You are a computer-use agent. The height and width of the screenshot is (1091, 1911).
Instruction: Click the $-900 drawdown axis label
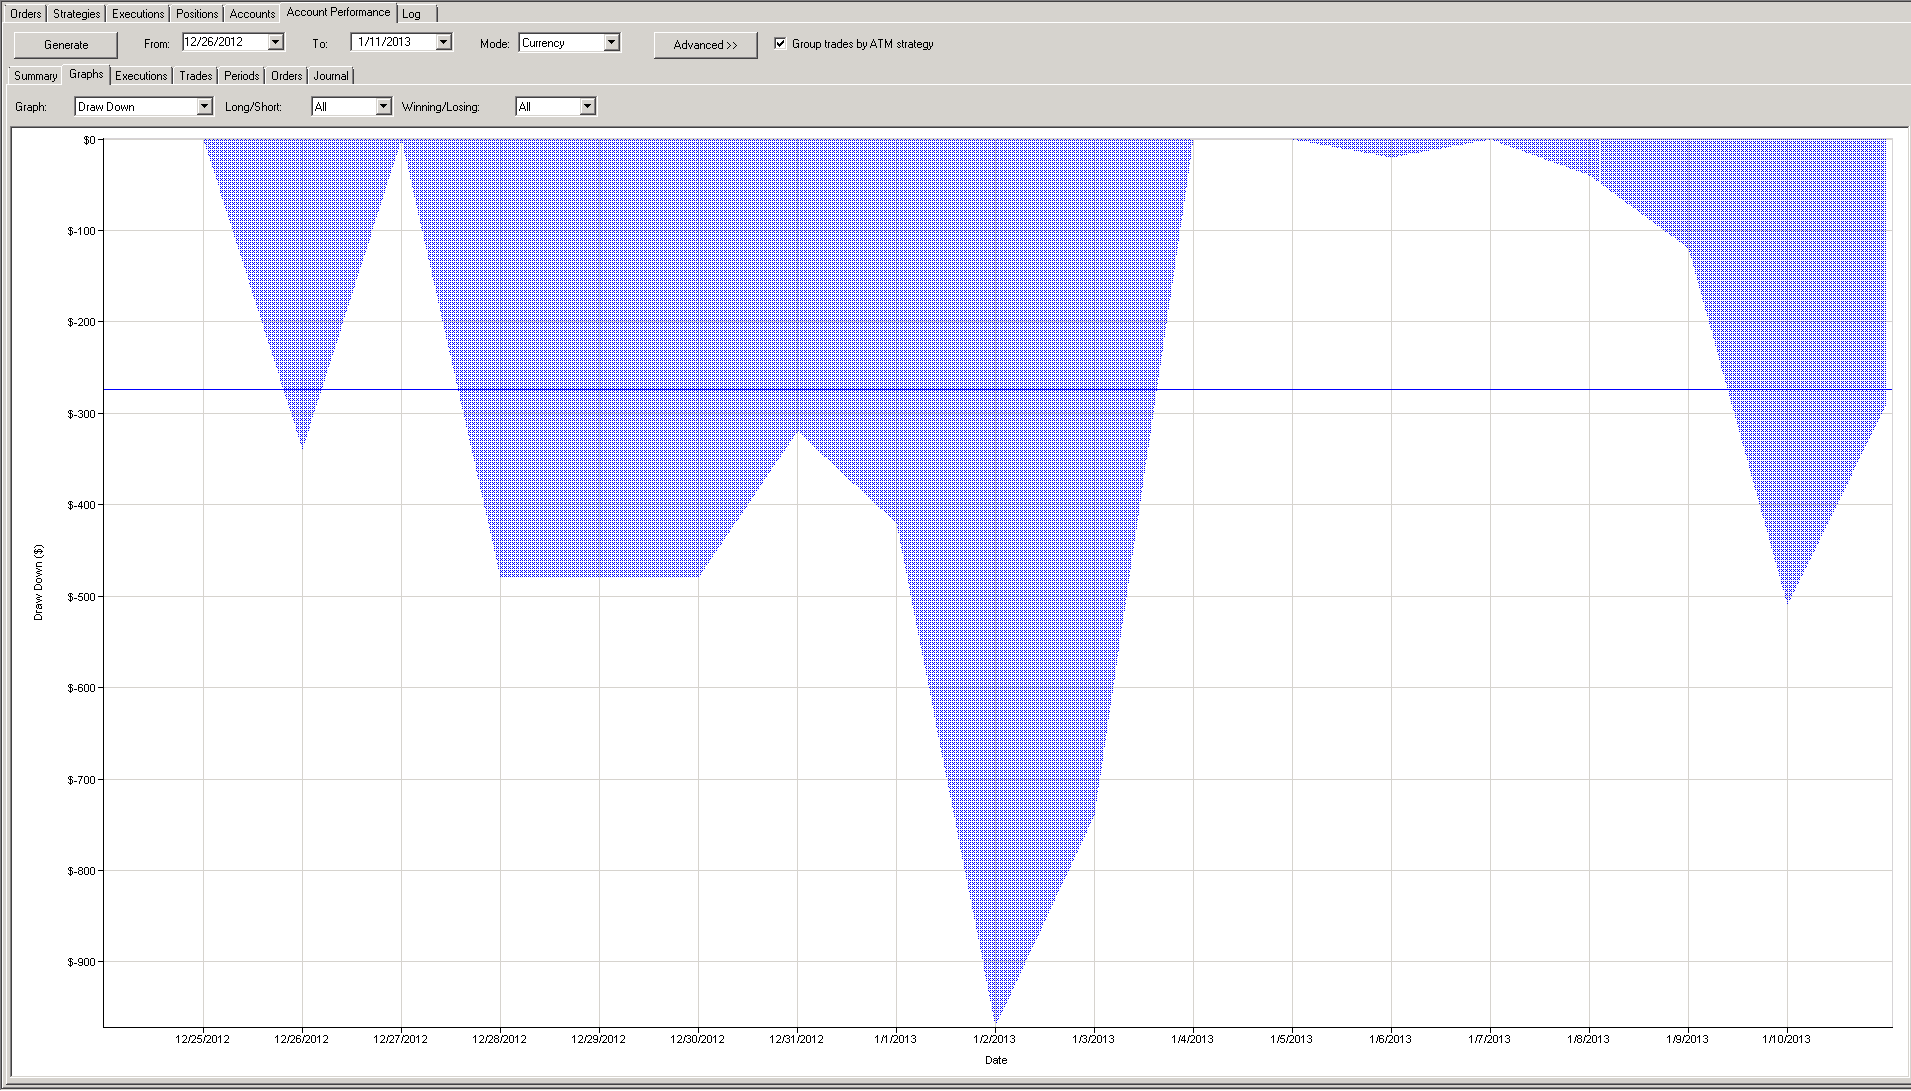81,962
